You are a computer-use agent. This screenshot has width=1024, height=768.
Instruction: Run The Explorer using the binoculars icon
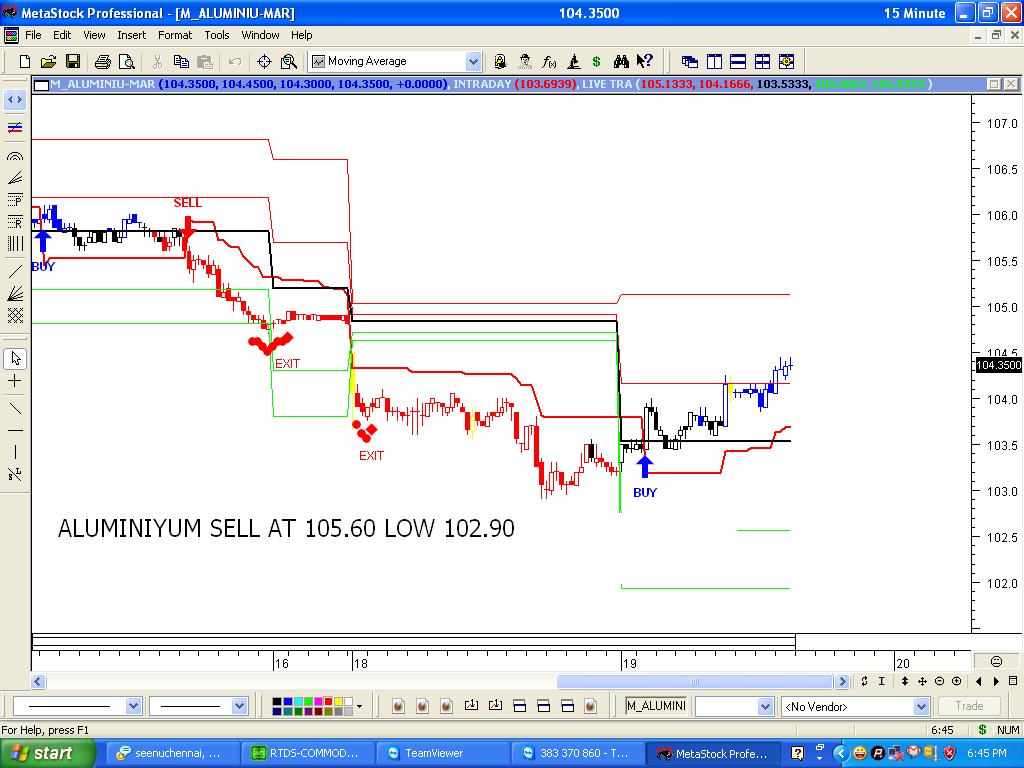(623, 61)
